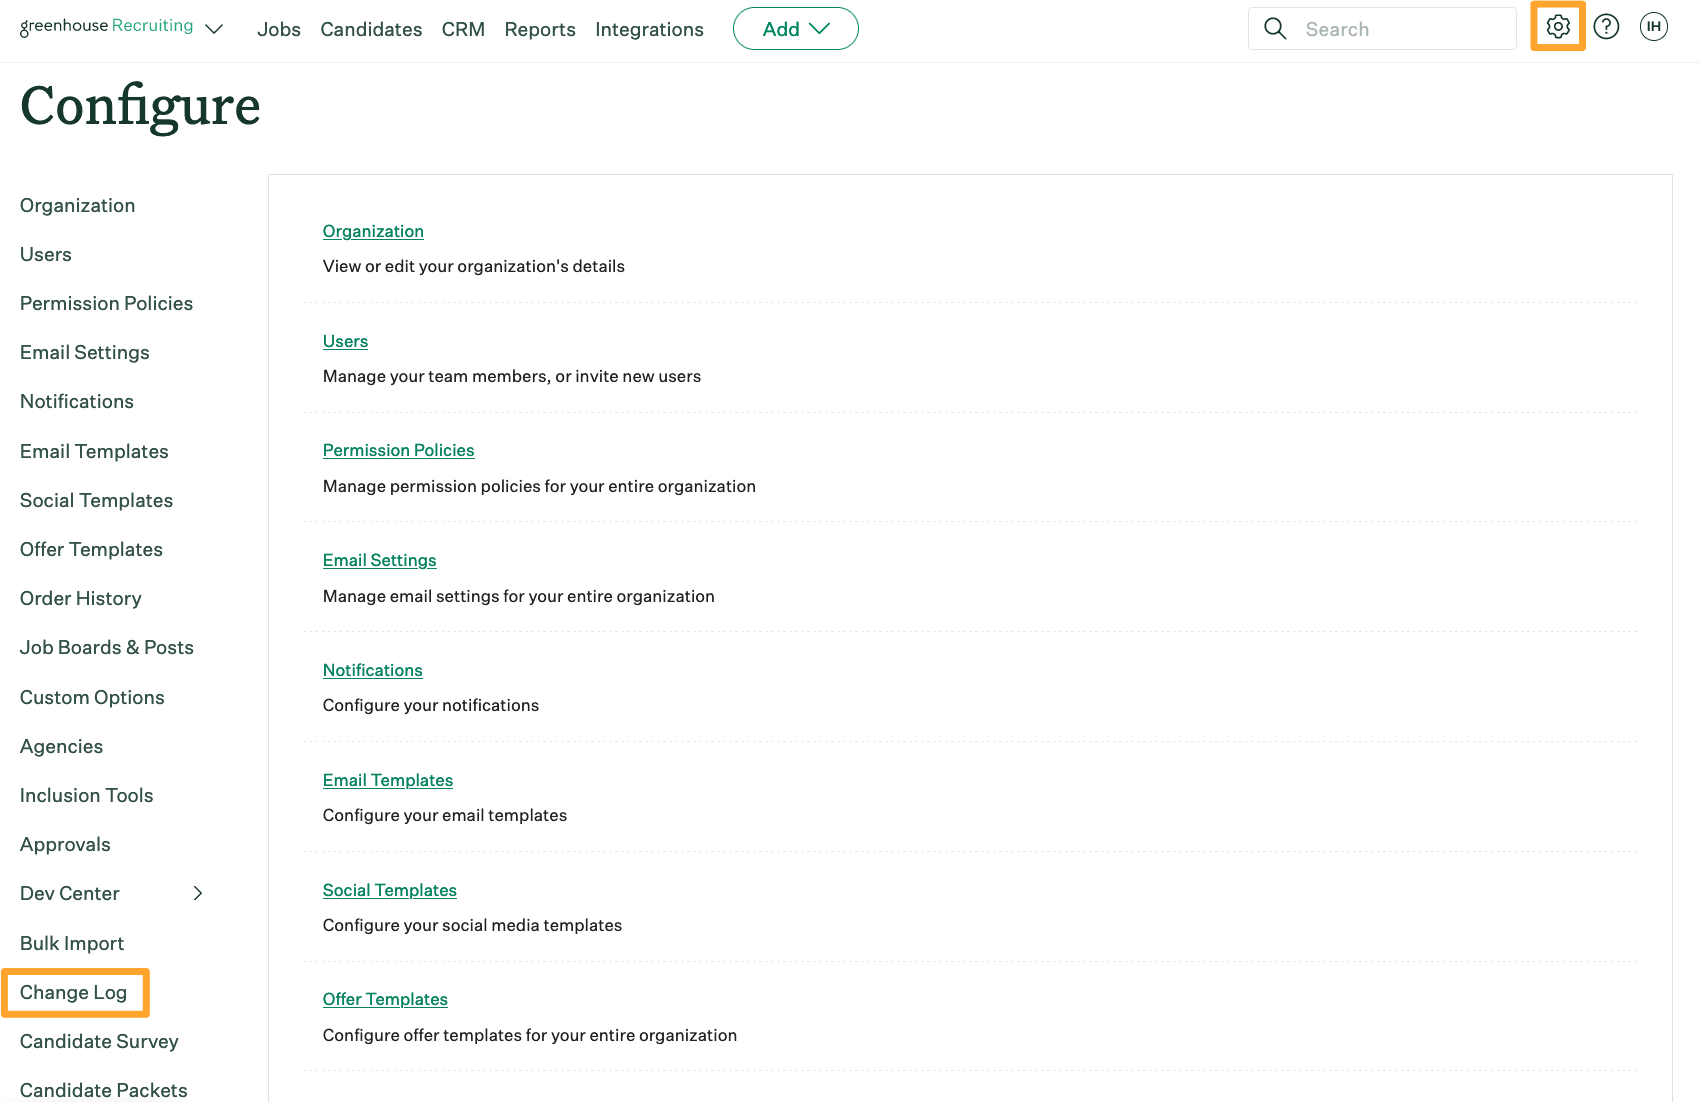This screenshot has width=1699, height=1102.
Task: Open the Candidates menu
Action: (x=370, y=29)
